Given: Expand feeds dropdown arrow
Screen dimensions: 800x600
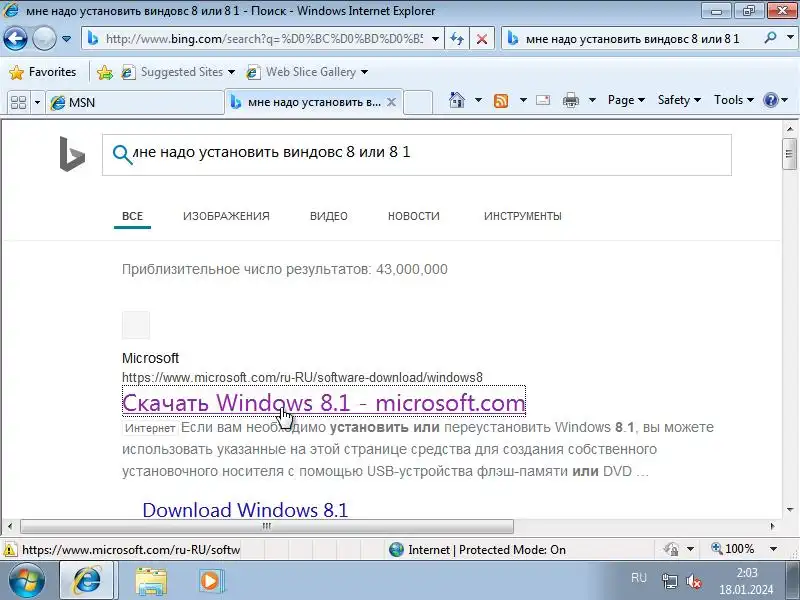Looking at the screenshot, I should 523,100.
